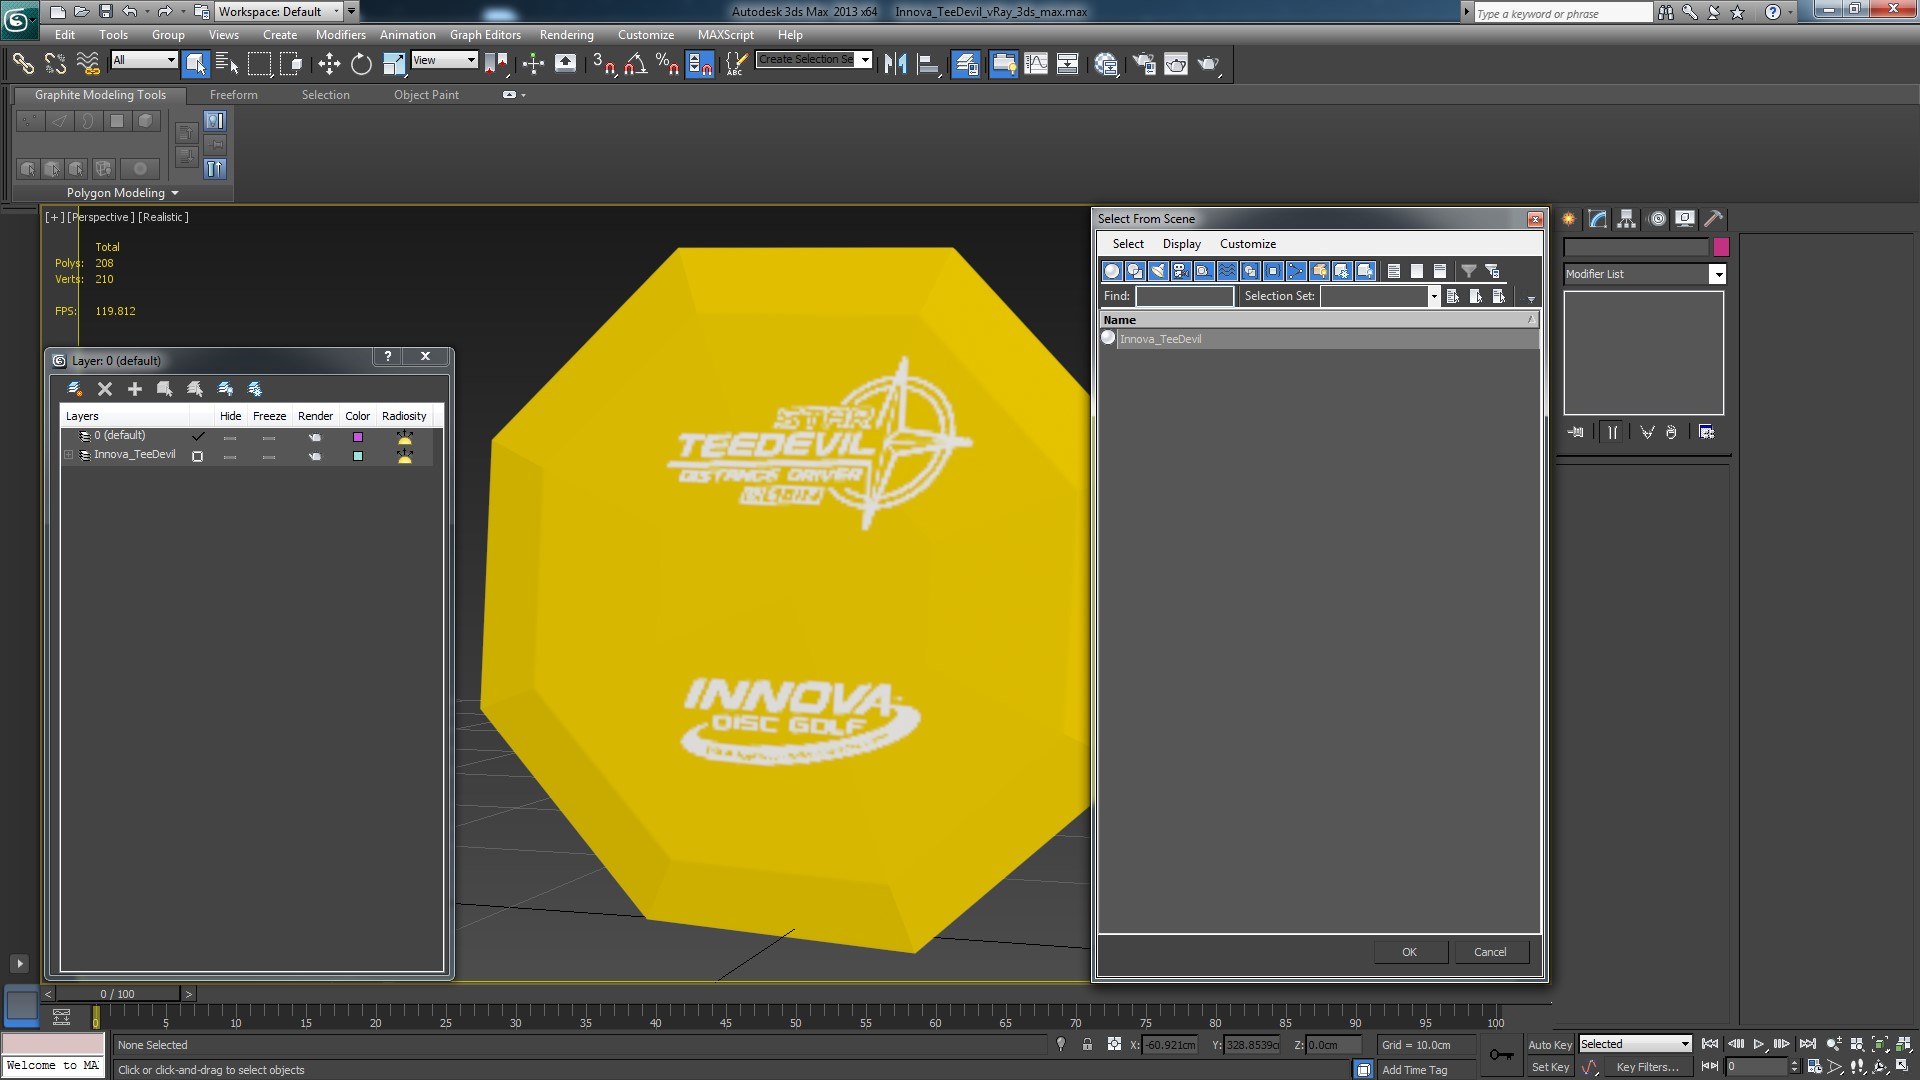Click the pink object color swatch
The image size is (1920, 1080).
tap(1721, 247)
